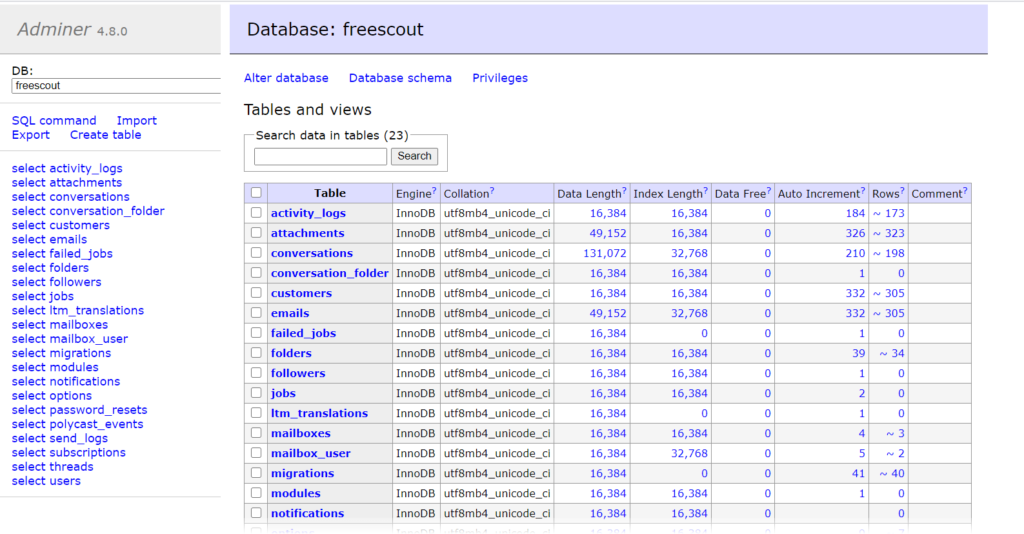The image size is (1024, 534).
Task: Open the ltm_translations table link
Action: coord(319,413)
